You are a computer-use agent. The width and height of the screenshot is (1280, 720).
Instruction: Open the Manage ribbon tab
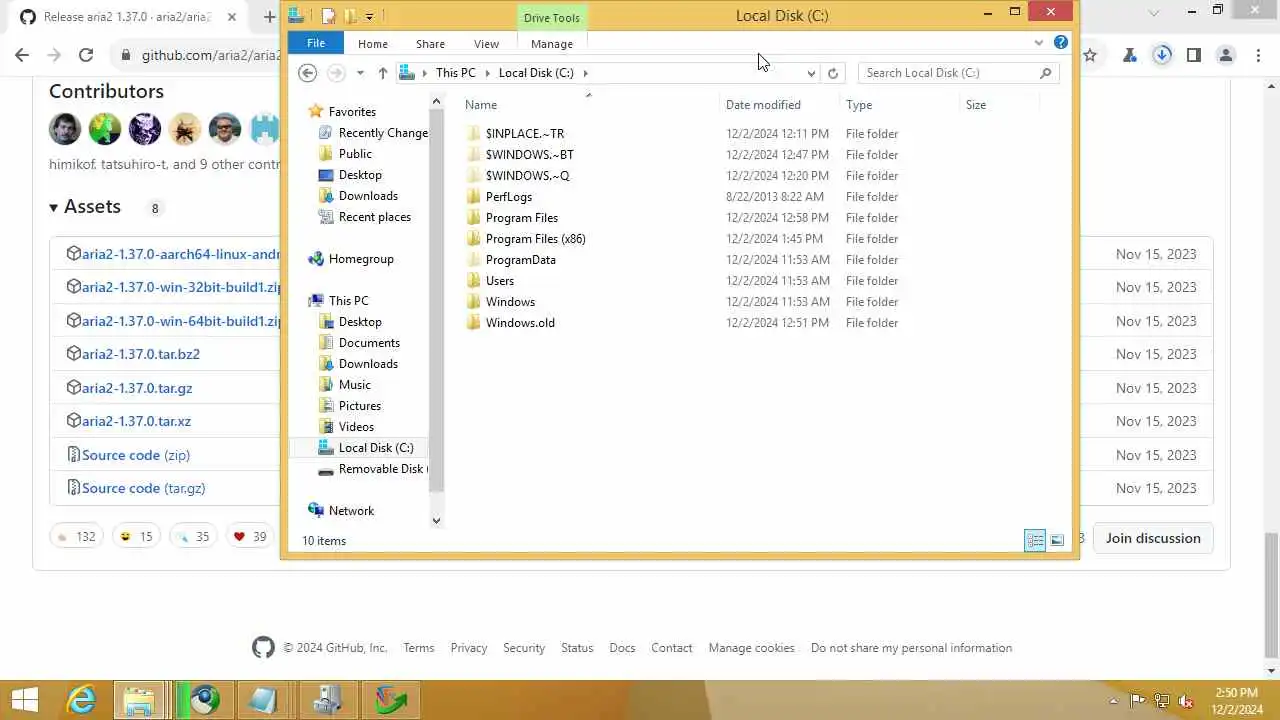pos(552,44)
